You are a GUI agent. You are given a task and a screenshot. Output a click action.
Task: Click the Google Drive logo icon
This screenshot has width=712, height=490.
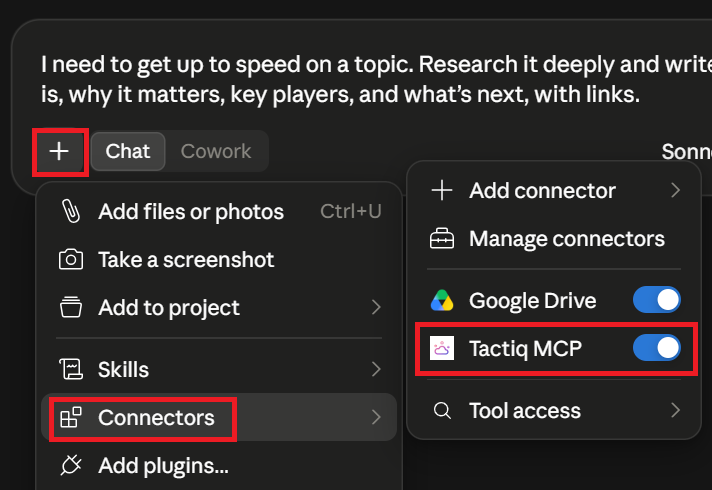pyautogui.click(x=442, y=300)
